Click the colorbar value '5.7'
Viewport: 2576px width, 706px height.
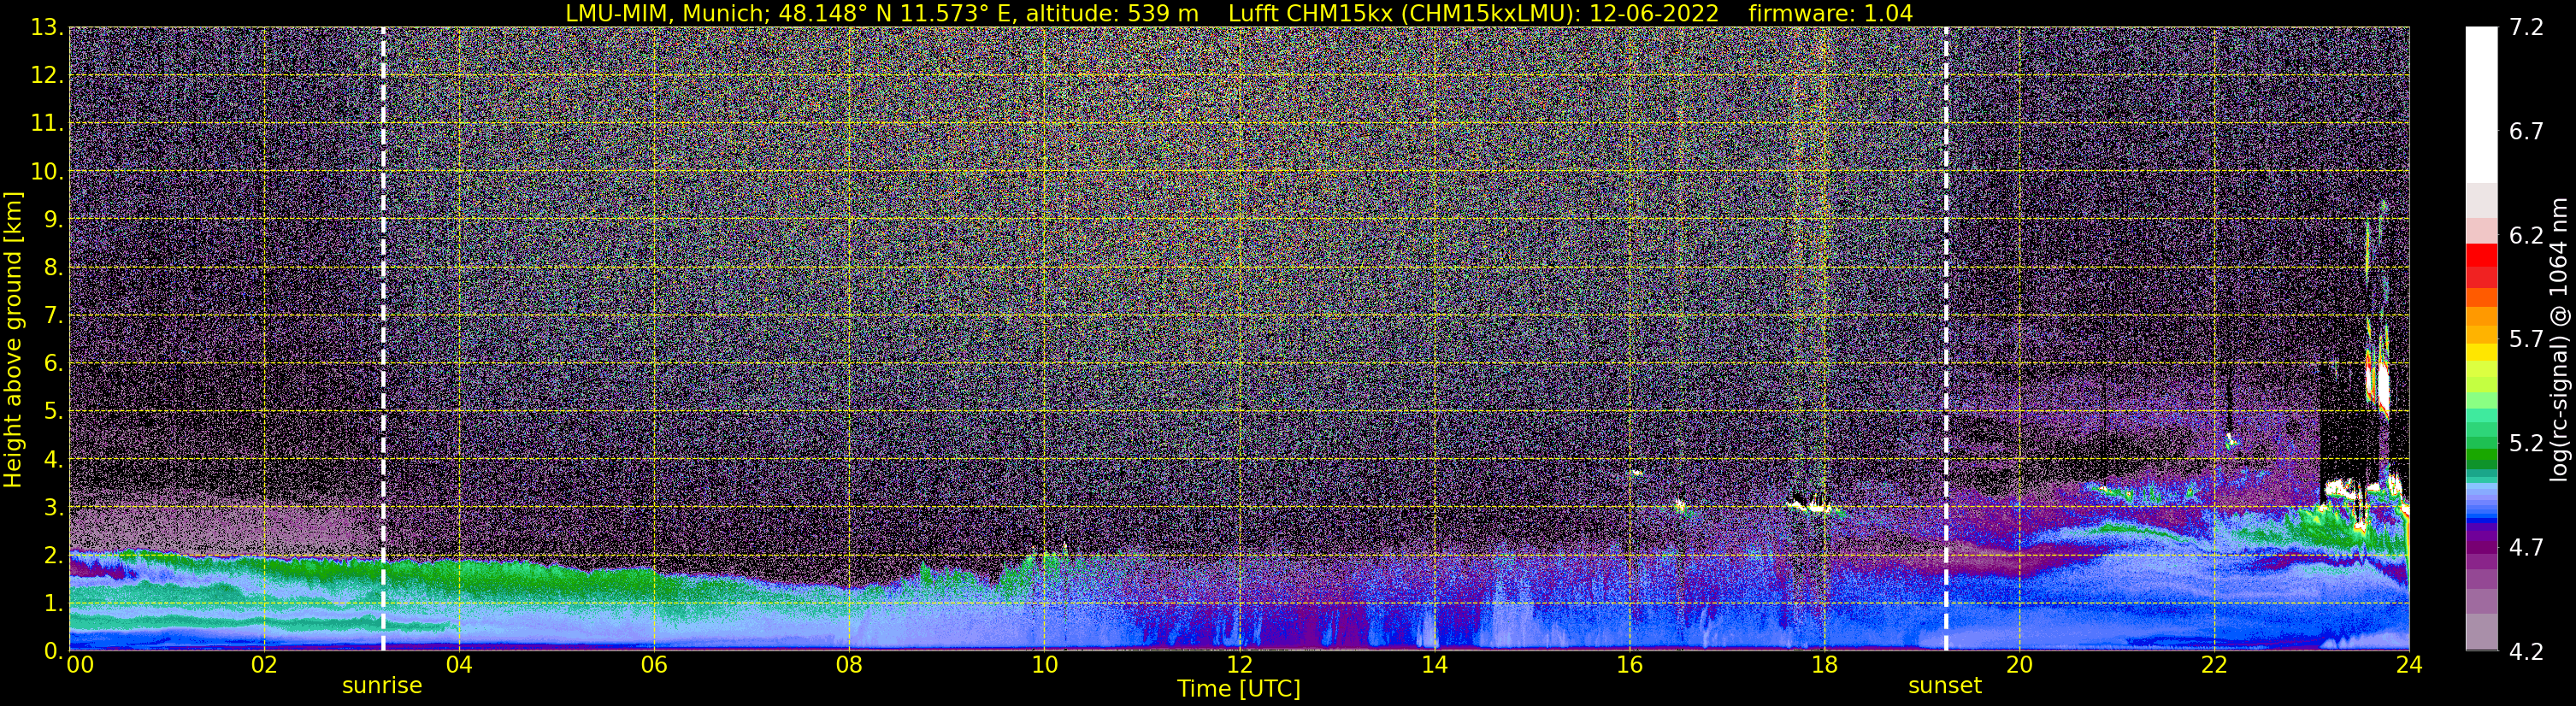point(2526,340)
